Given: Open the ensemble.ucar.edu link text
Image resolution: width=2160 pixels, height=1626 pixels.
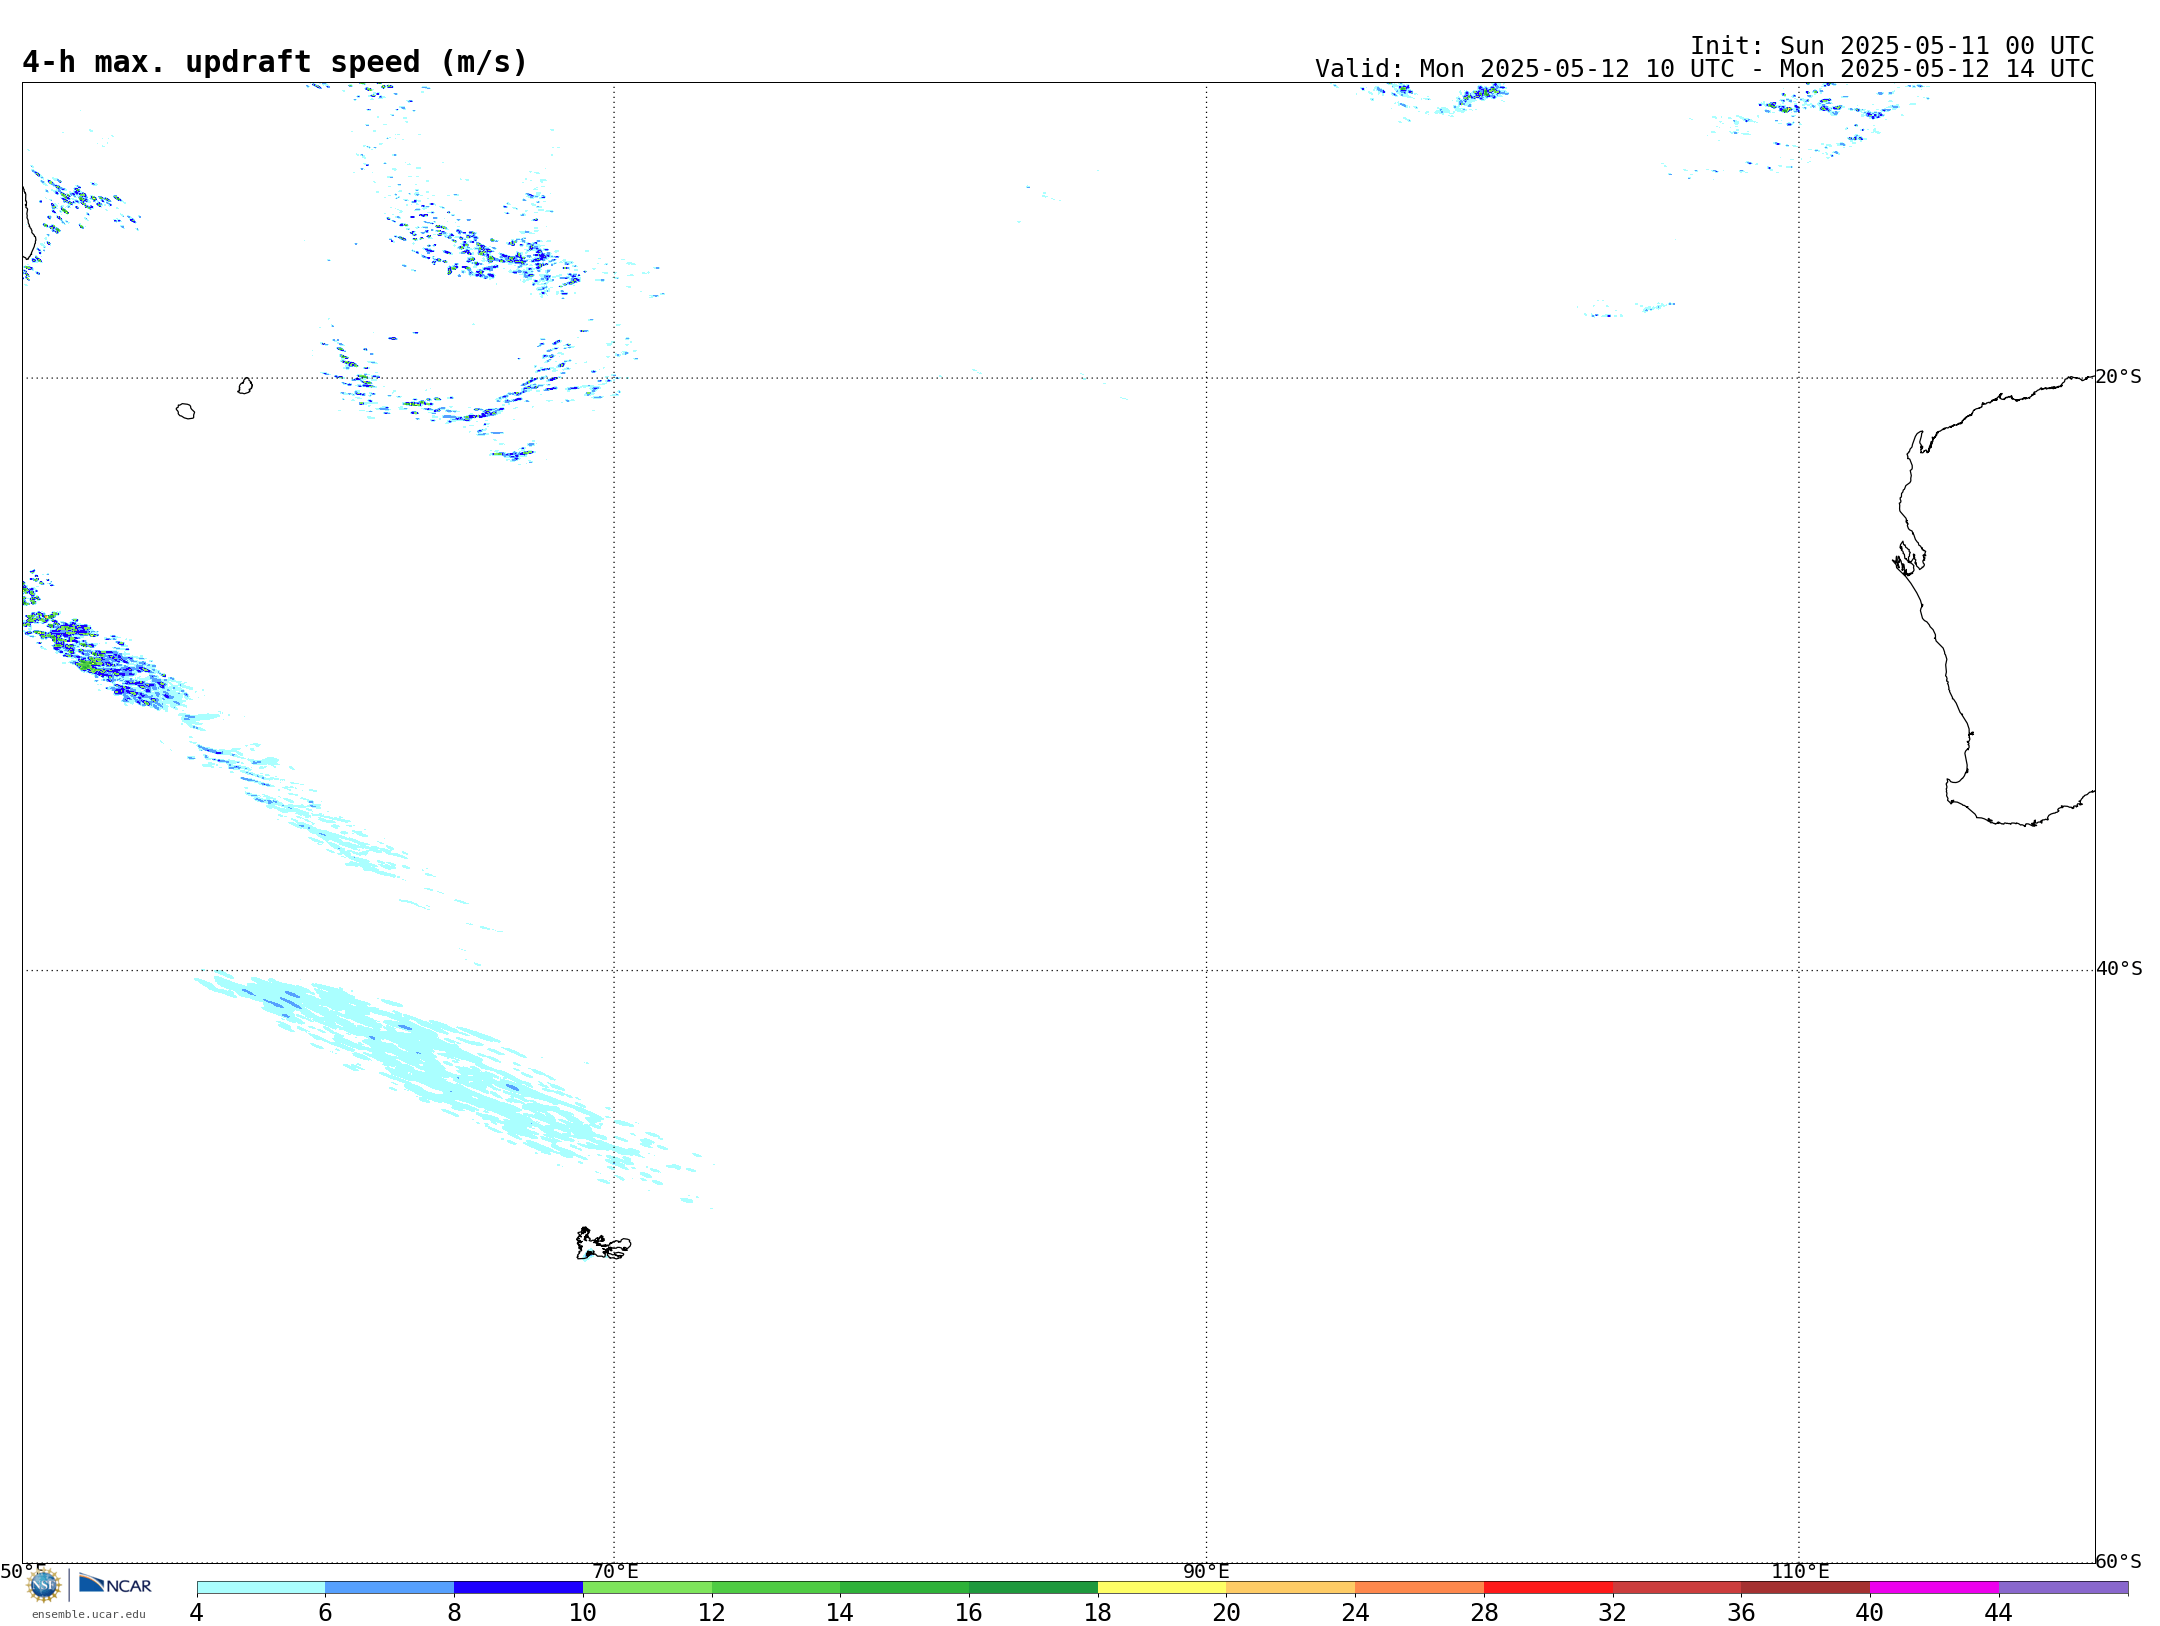Looking at the screenshot, I should pos(88,1614).
